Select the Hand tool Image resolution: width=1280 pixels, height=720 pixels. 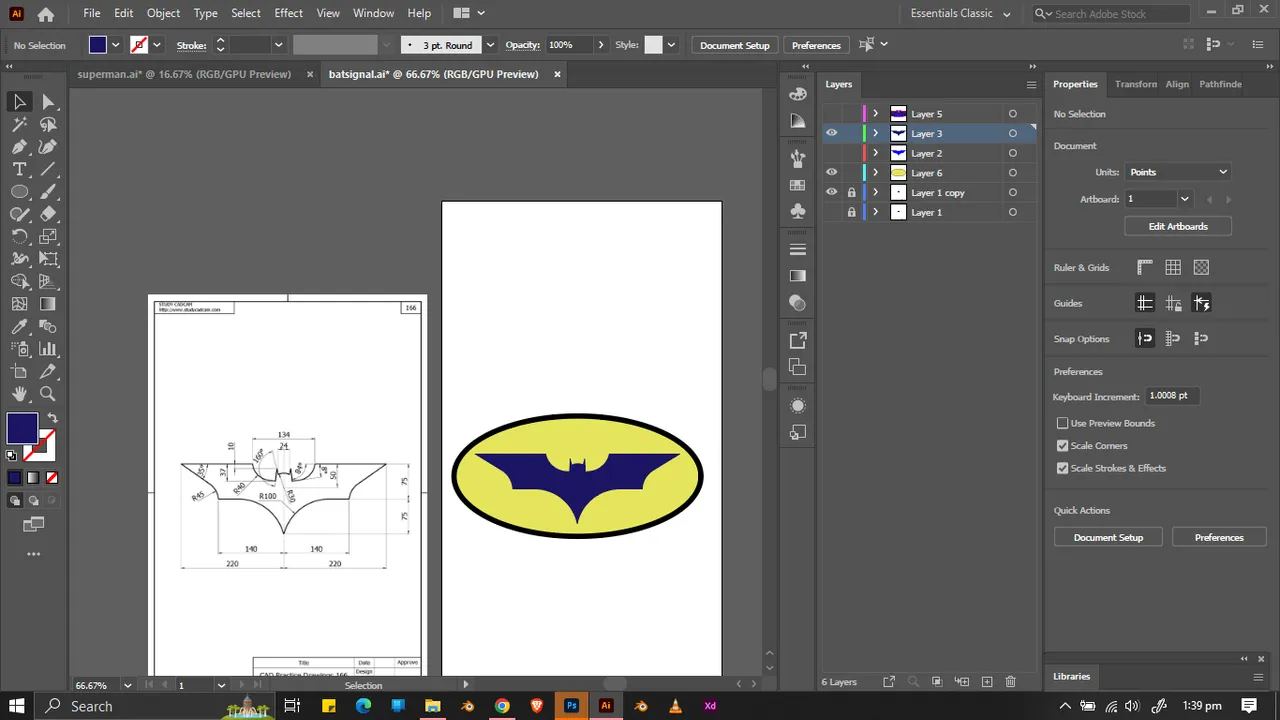(x=19, y=394)
